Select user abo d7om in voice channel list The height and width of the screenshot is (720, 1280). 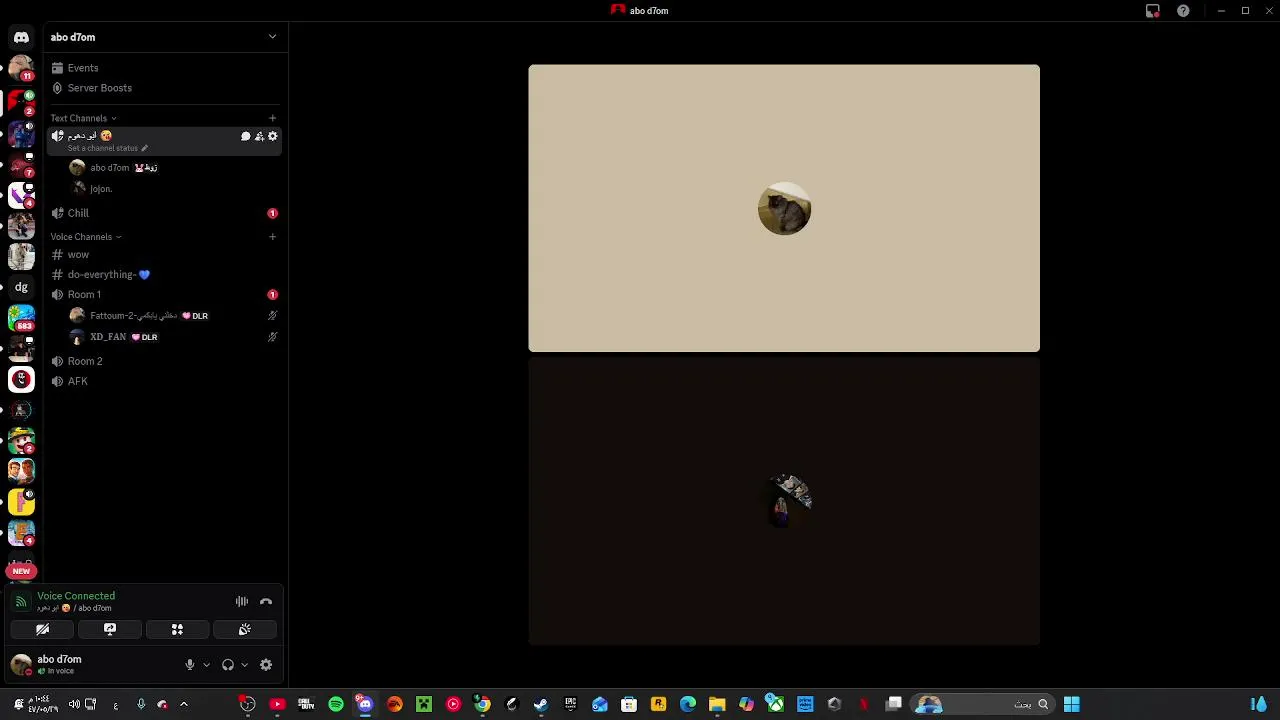coord(173,167)
